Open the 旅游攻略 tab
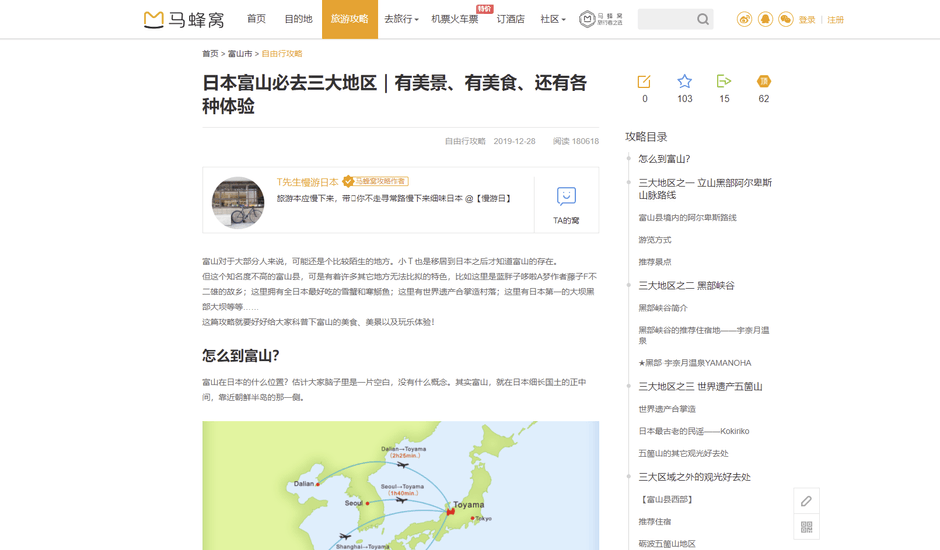Image resolution: width=940 pixels, height=550 pixels. click(349, 19)
